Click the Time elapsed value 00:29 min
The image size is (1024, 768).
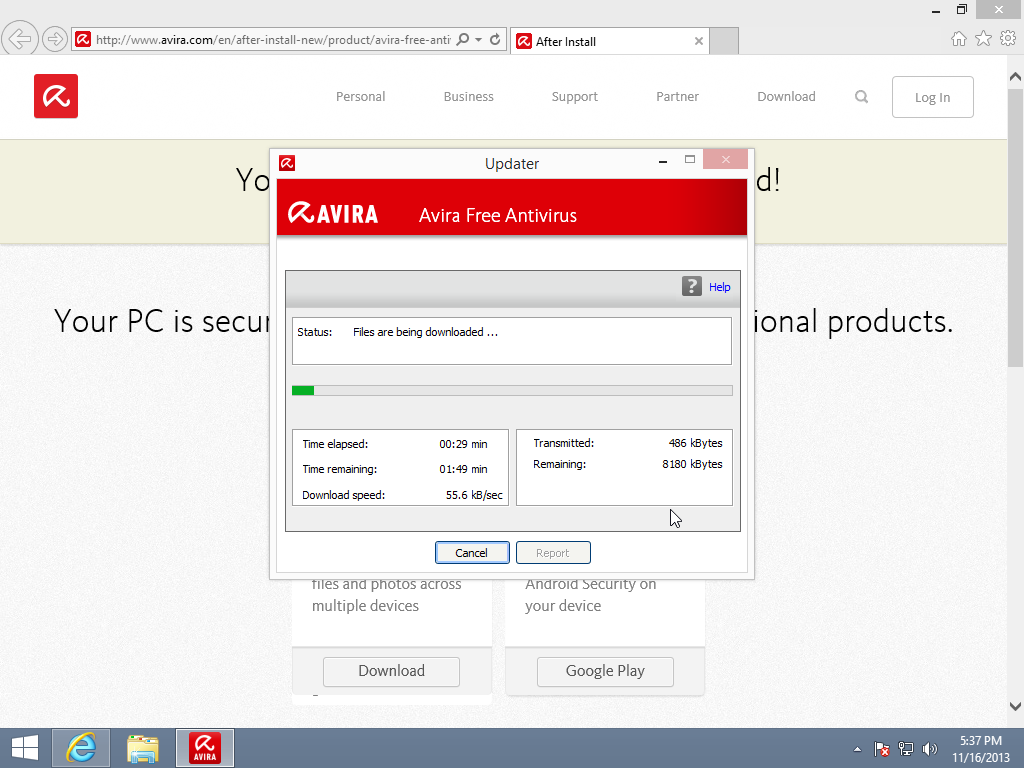(x=463, y=444)
